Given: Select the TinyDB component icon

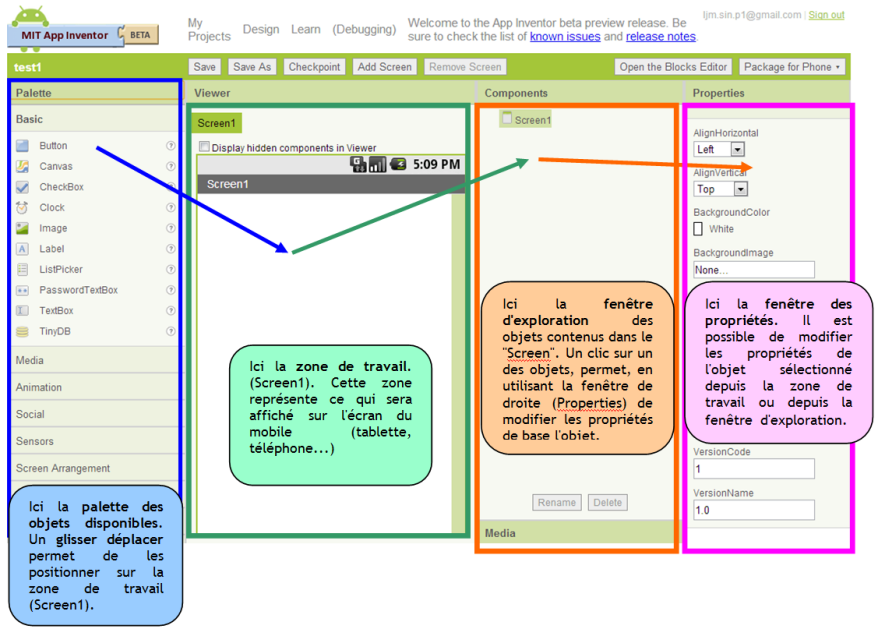Looking at the screenshot, I should coord(22,332).
